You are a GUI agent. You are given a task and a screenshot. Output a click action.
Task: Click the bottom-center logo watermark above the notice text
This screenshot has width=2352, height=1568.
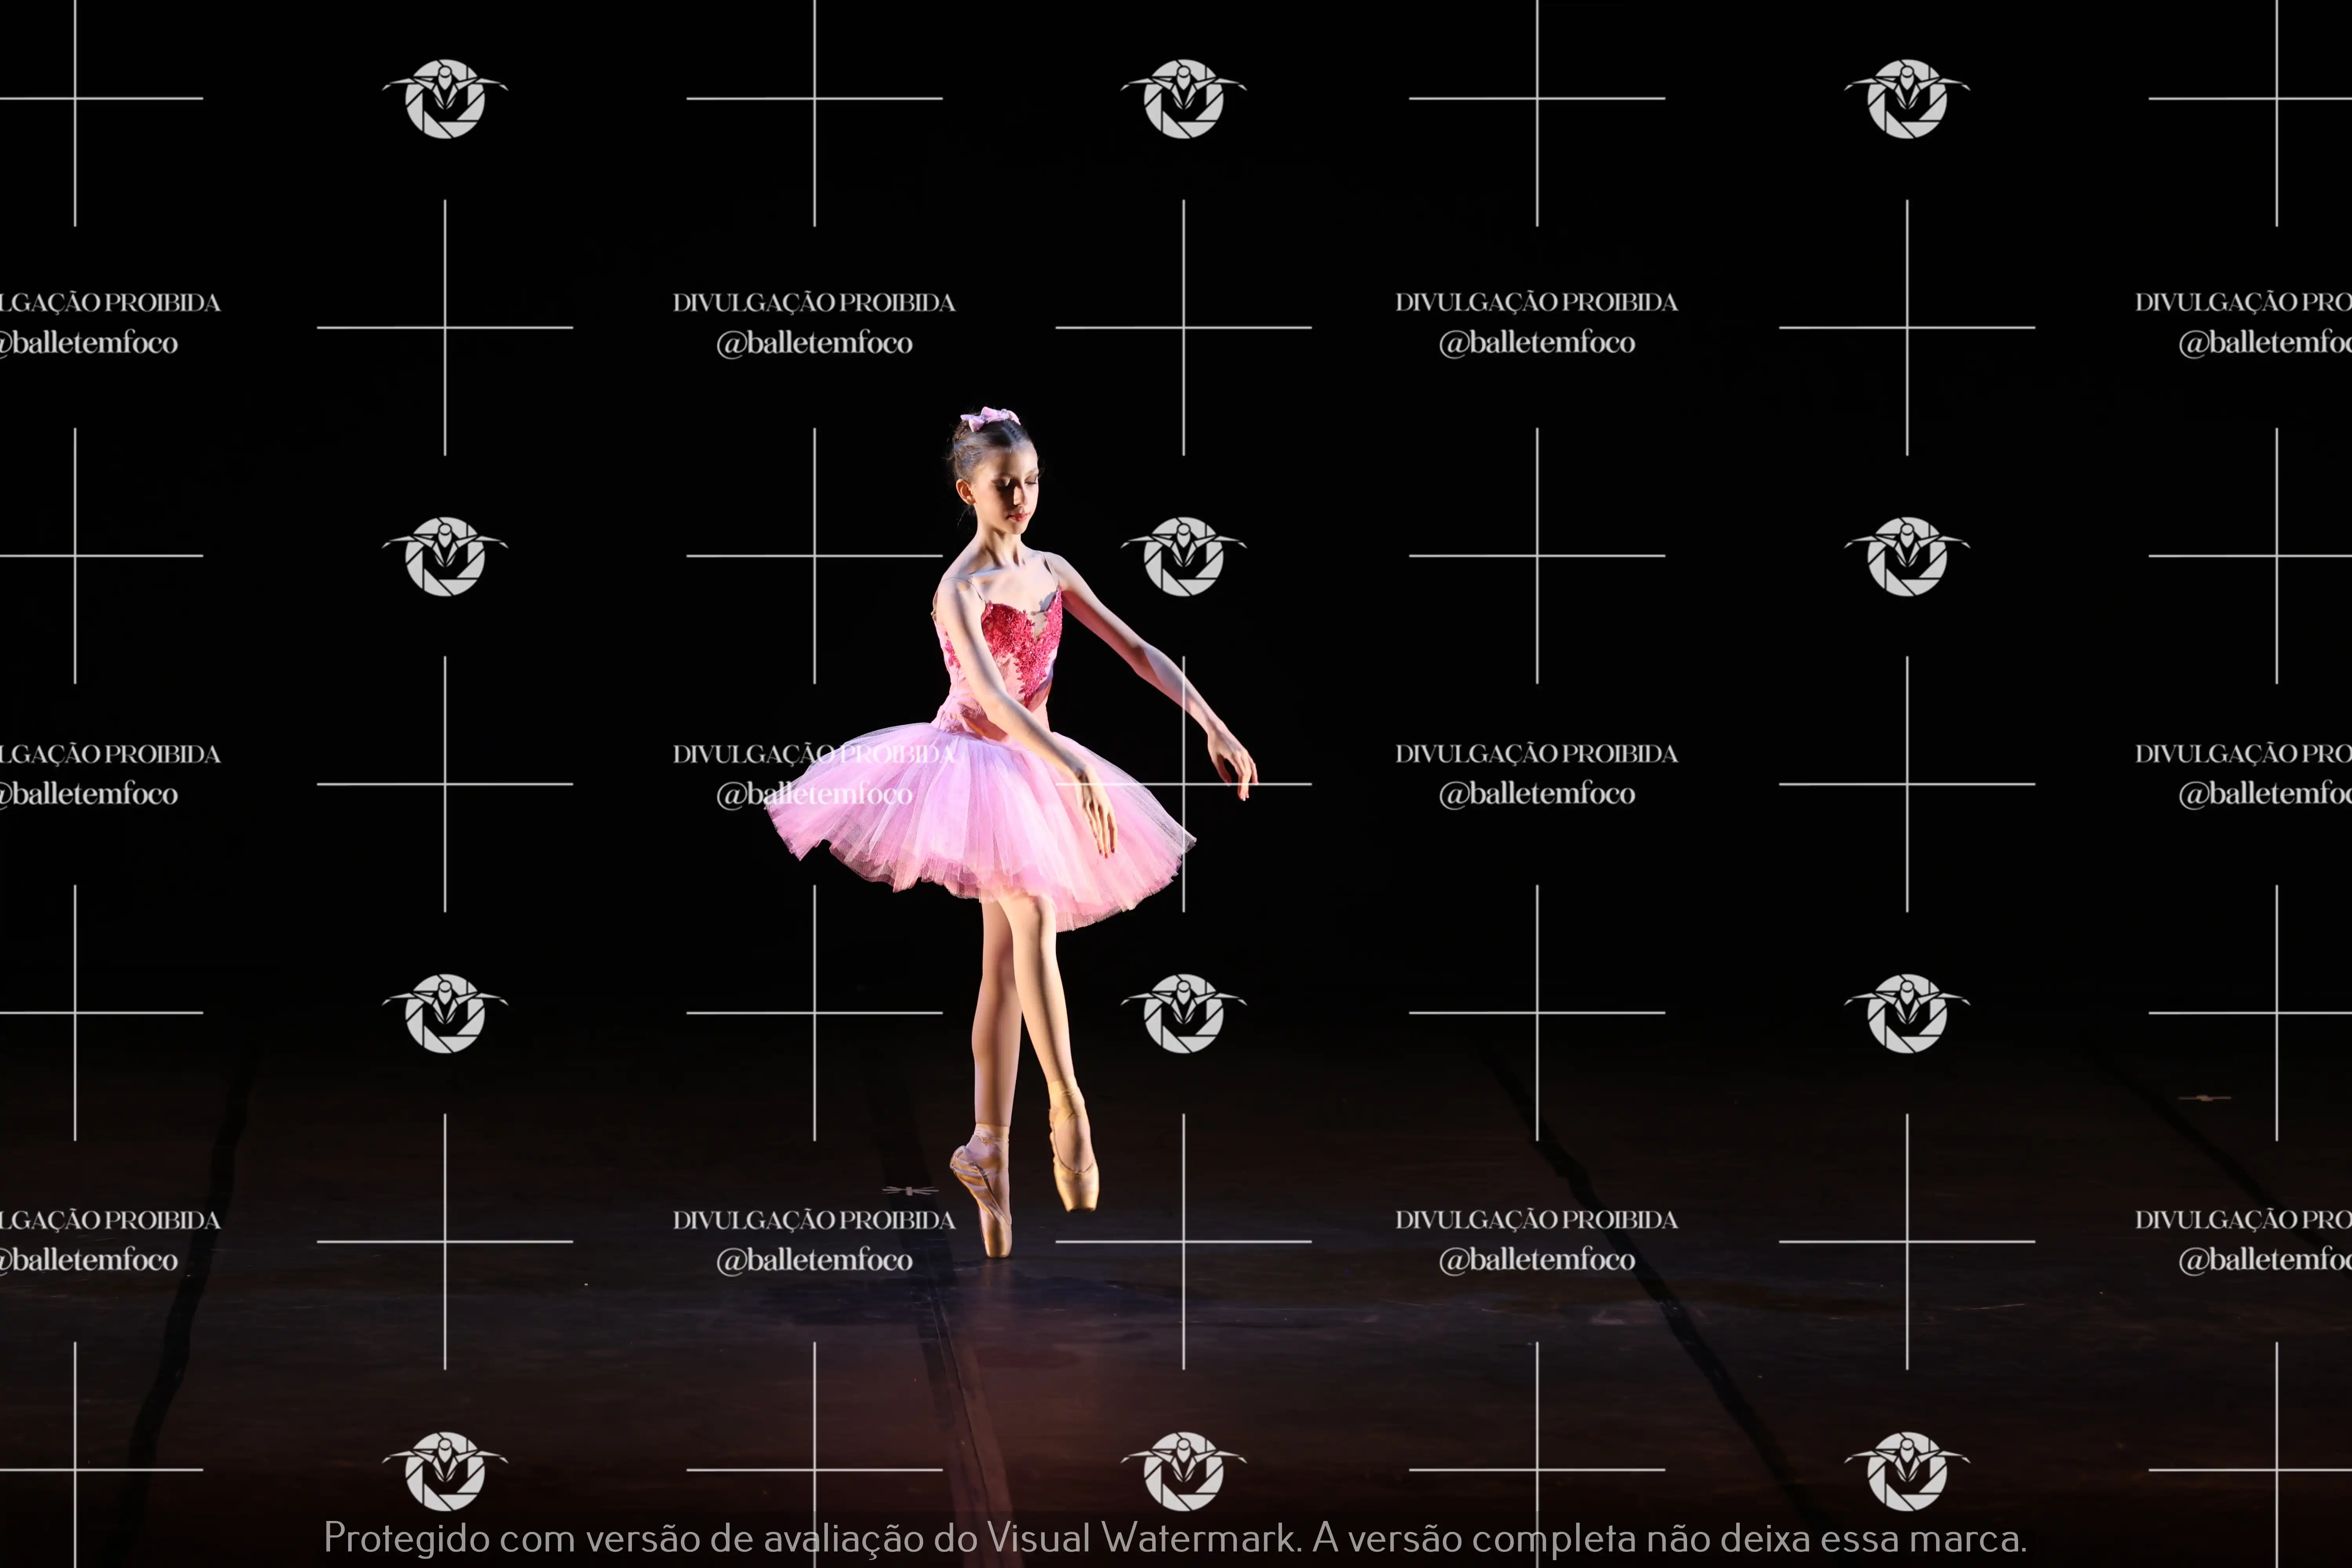(x=1183, y=1470)
